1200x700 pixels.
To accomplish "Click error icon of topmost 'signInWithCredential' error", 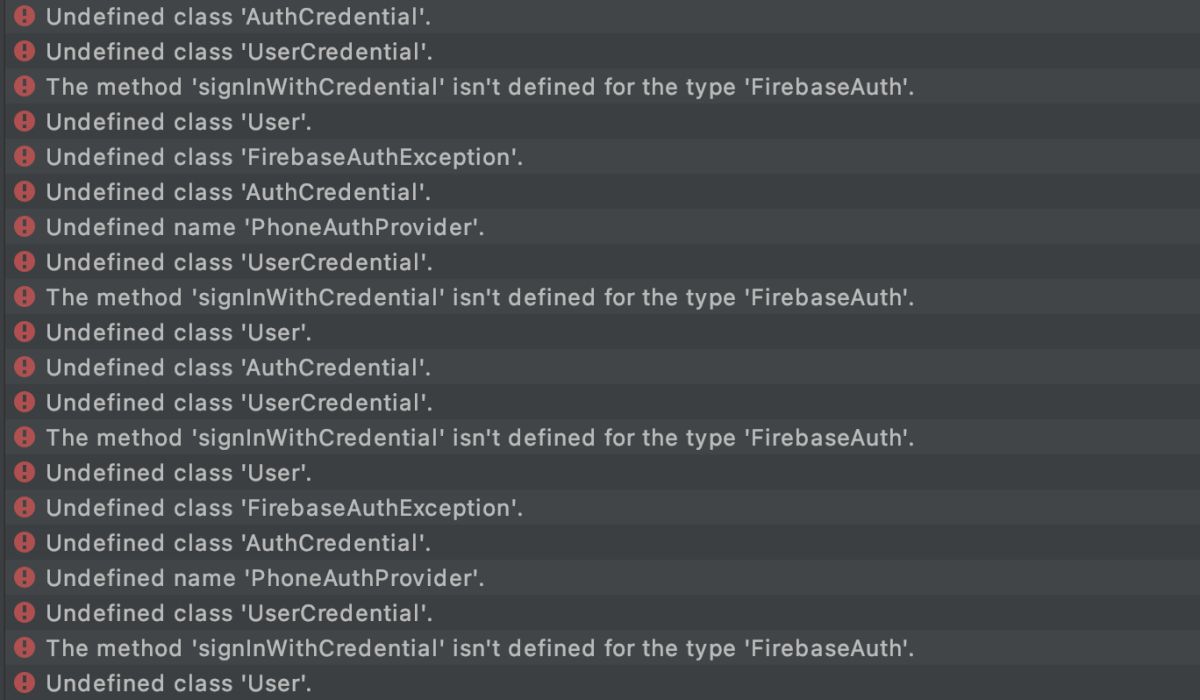I will point(25,86).
